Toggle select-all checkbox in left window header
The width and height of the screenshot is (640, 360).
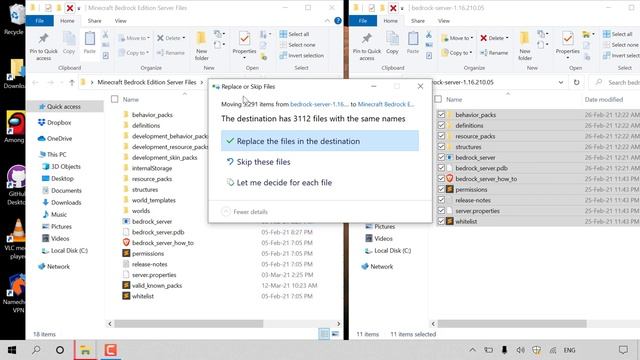(x=115, y=99)
